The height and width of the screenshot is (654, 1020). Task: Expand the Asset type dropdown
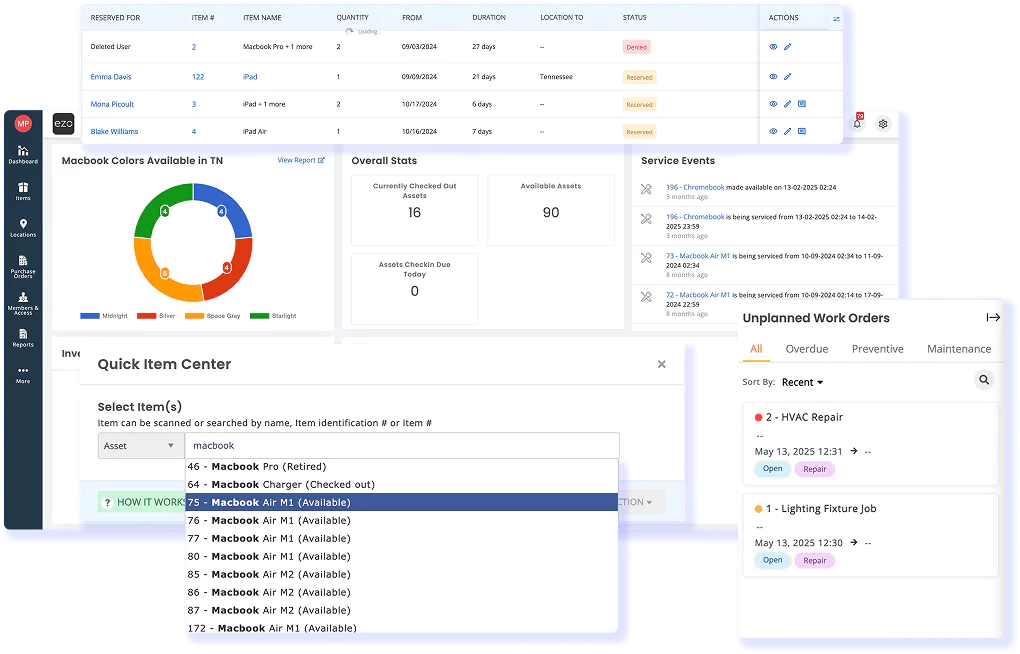coord(140,446)
